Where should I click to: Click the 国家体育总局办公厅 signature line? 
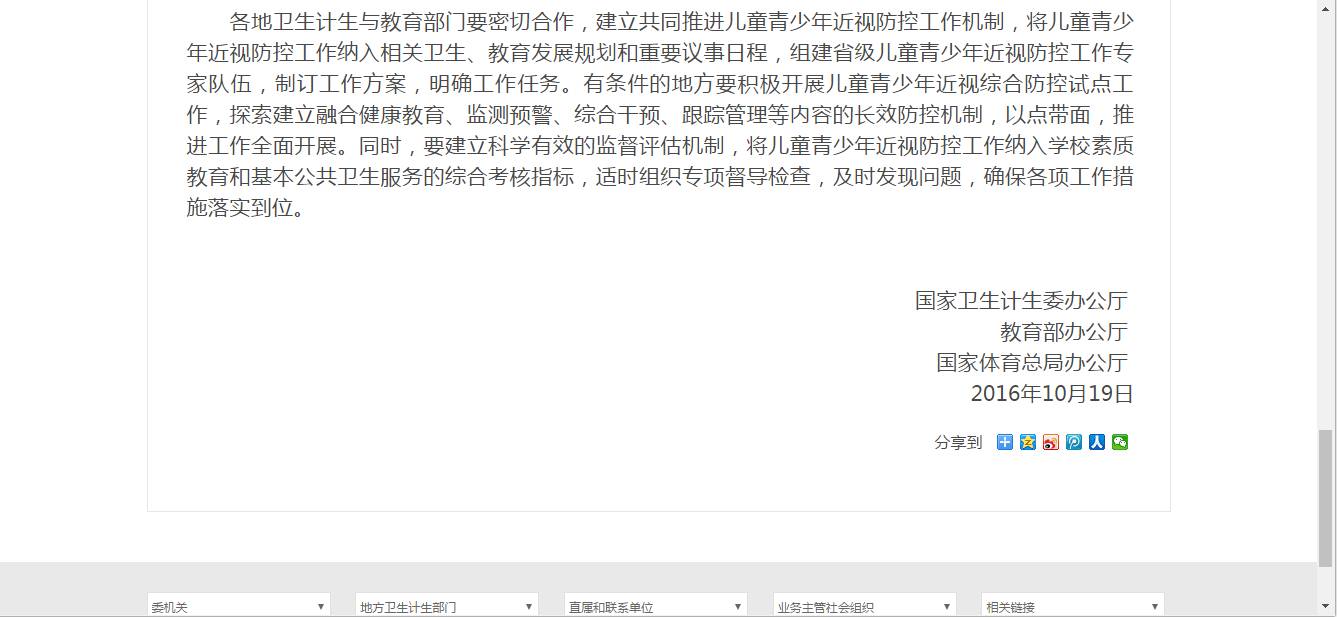1030,362
